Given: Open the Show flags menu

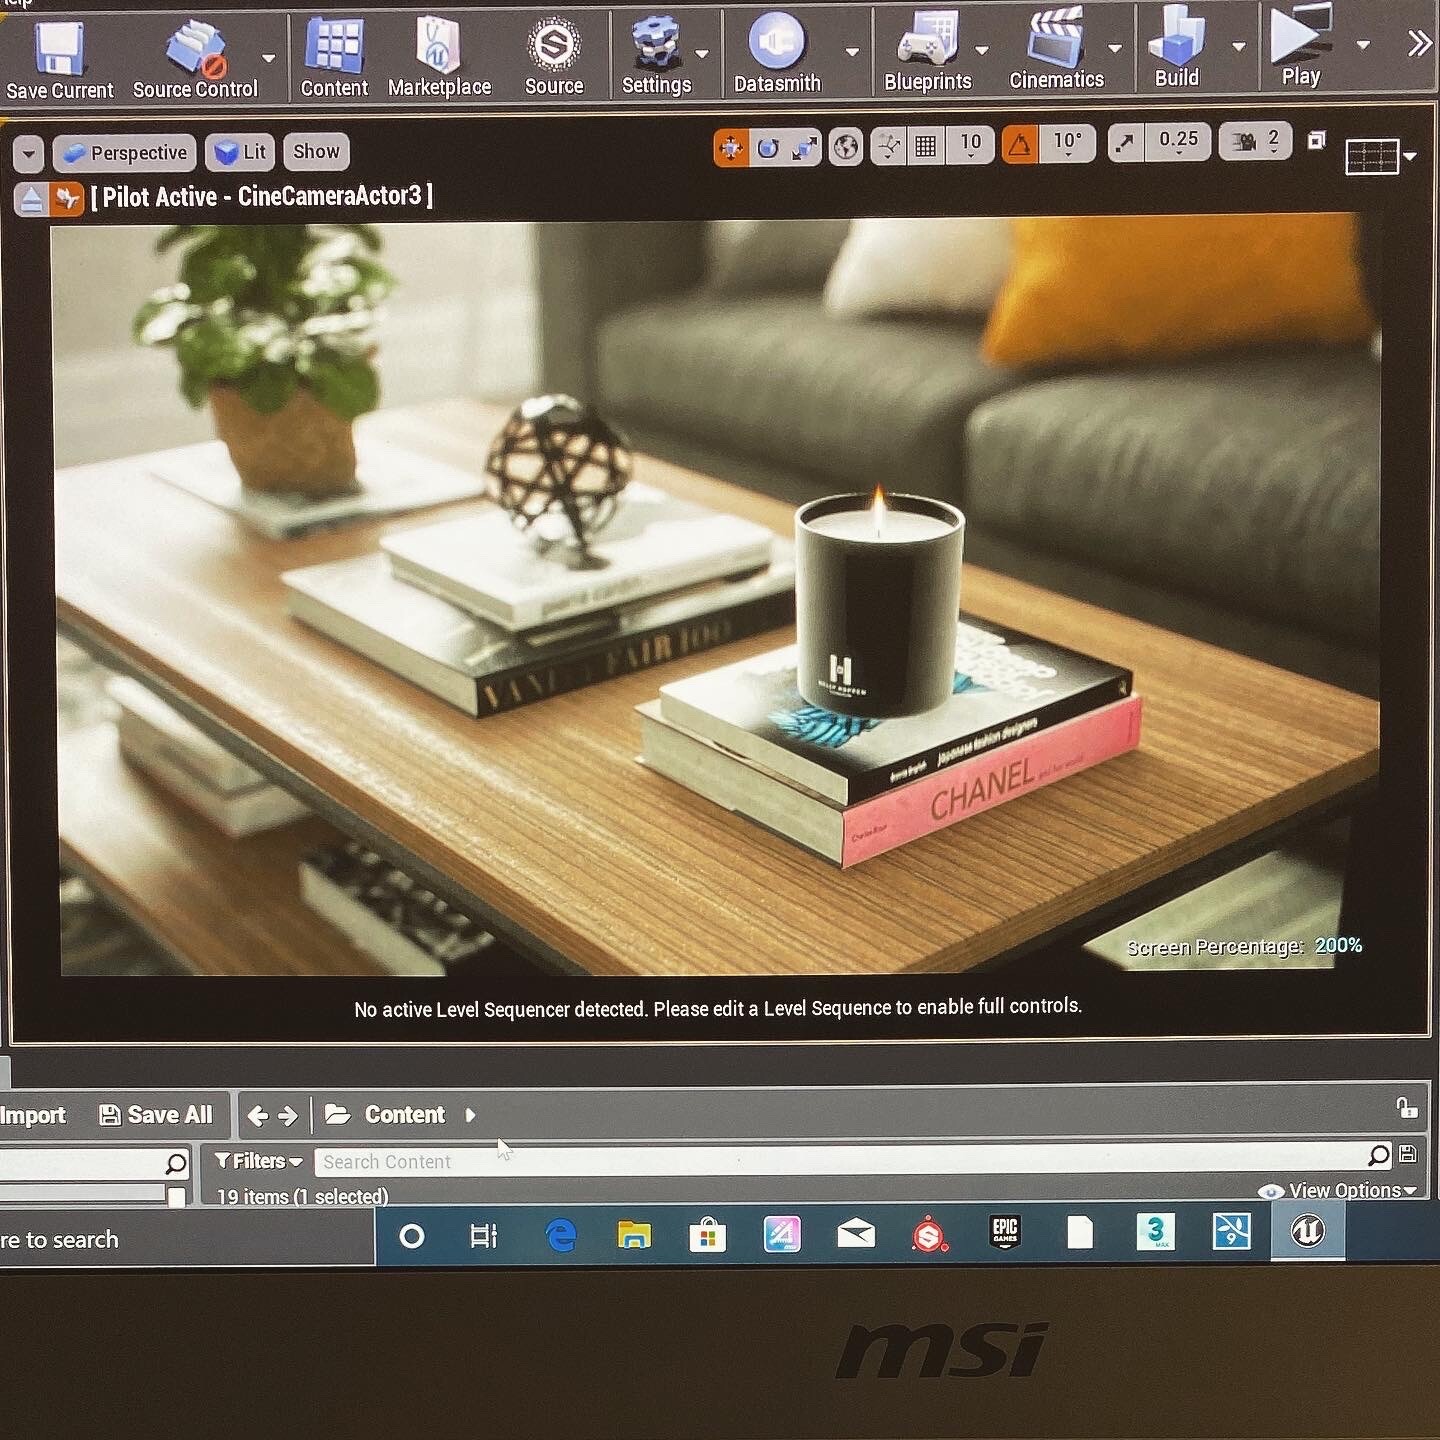Looking at the screenshot, I should (x=315, y=151).
